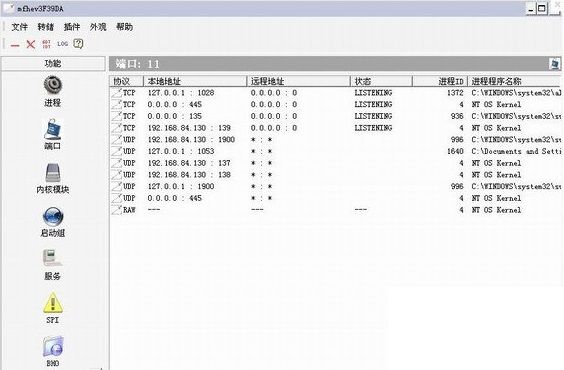
Task: Click the red X toolbar icon
Action: click(x=31, y=44)
